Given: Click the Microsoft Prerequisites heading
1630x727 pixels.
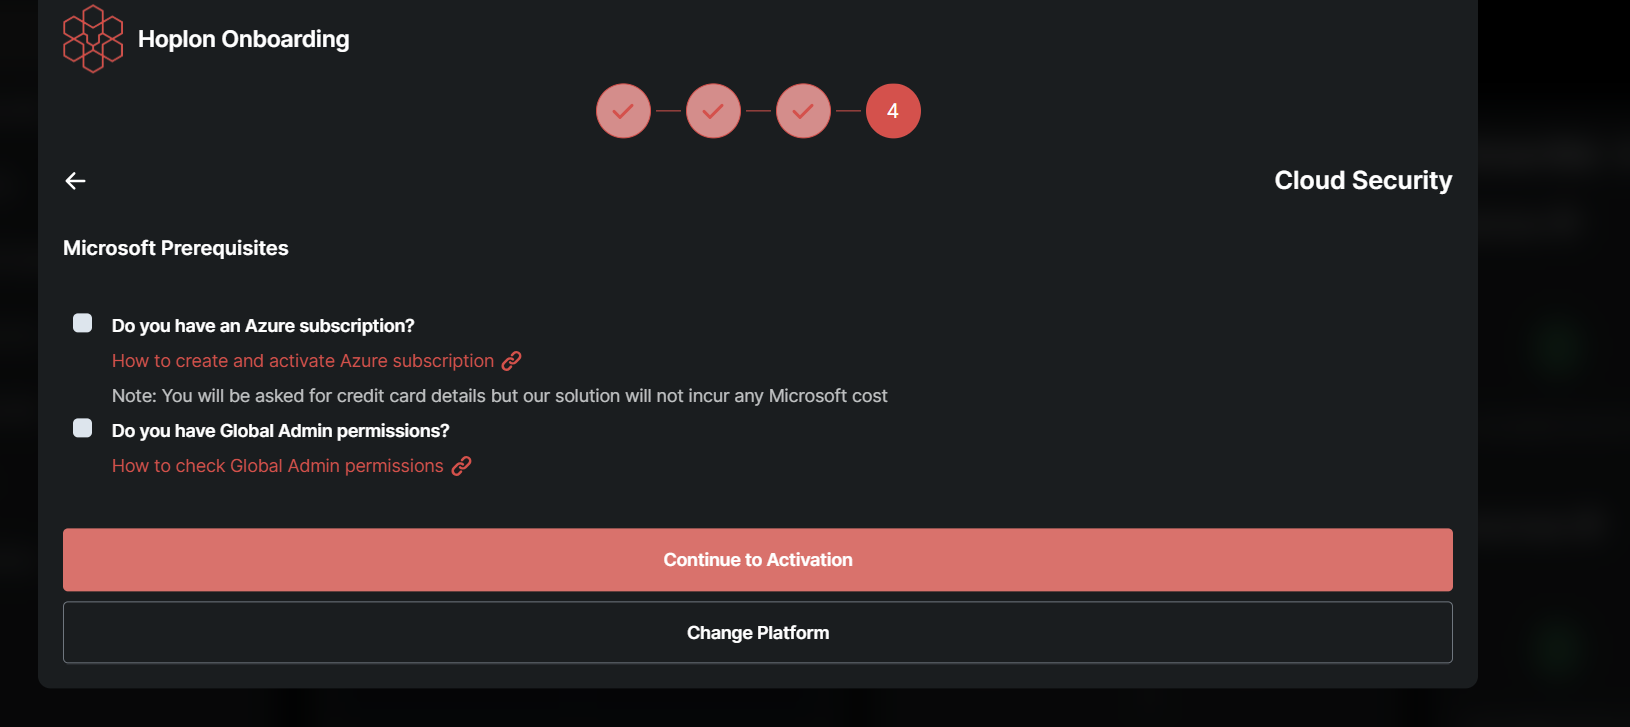Looking at the screenshot, I should coord(176,248).
